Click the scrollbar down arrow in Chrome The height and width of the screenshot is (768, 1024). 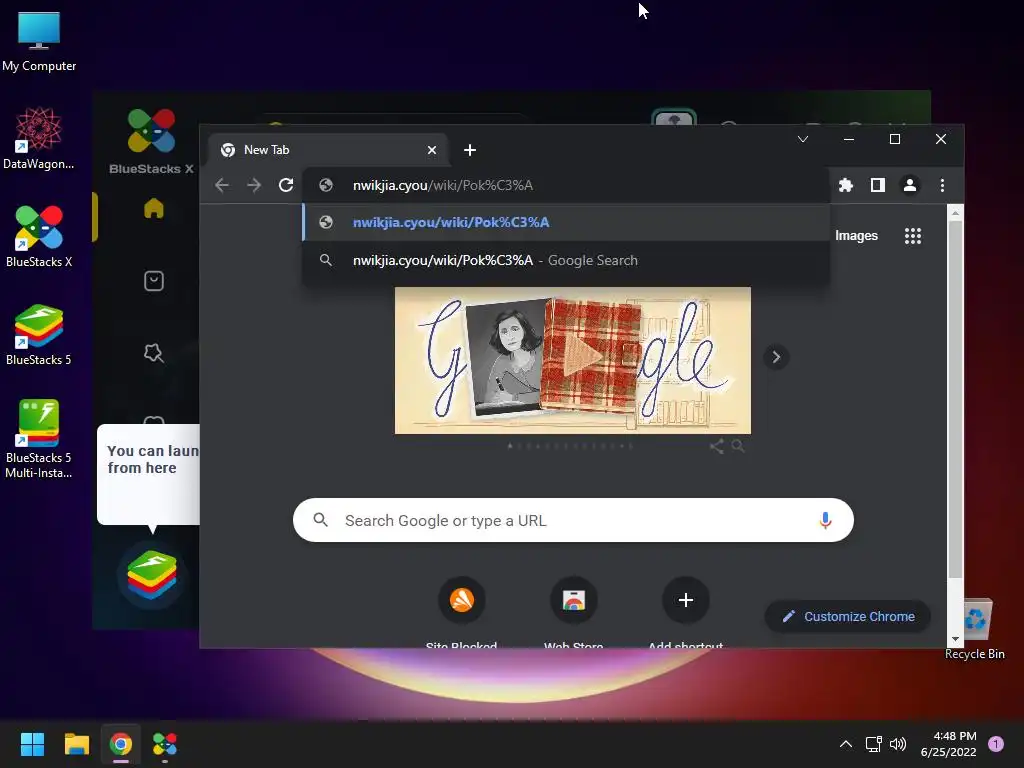pos(955,639)
